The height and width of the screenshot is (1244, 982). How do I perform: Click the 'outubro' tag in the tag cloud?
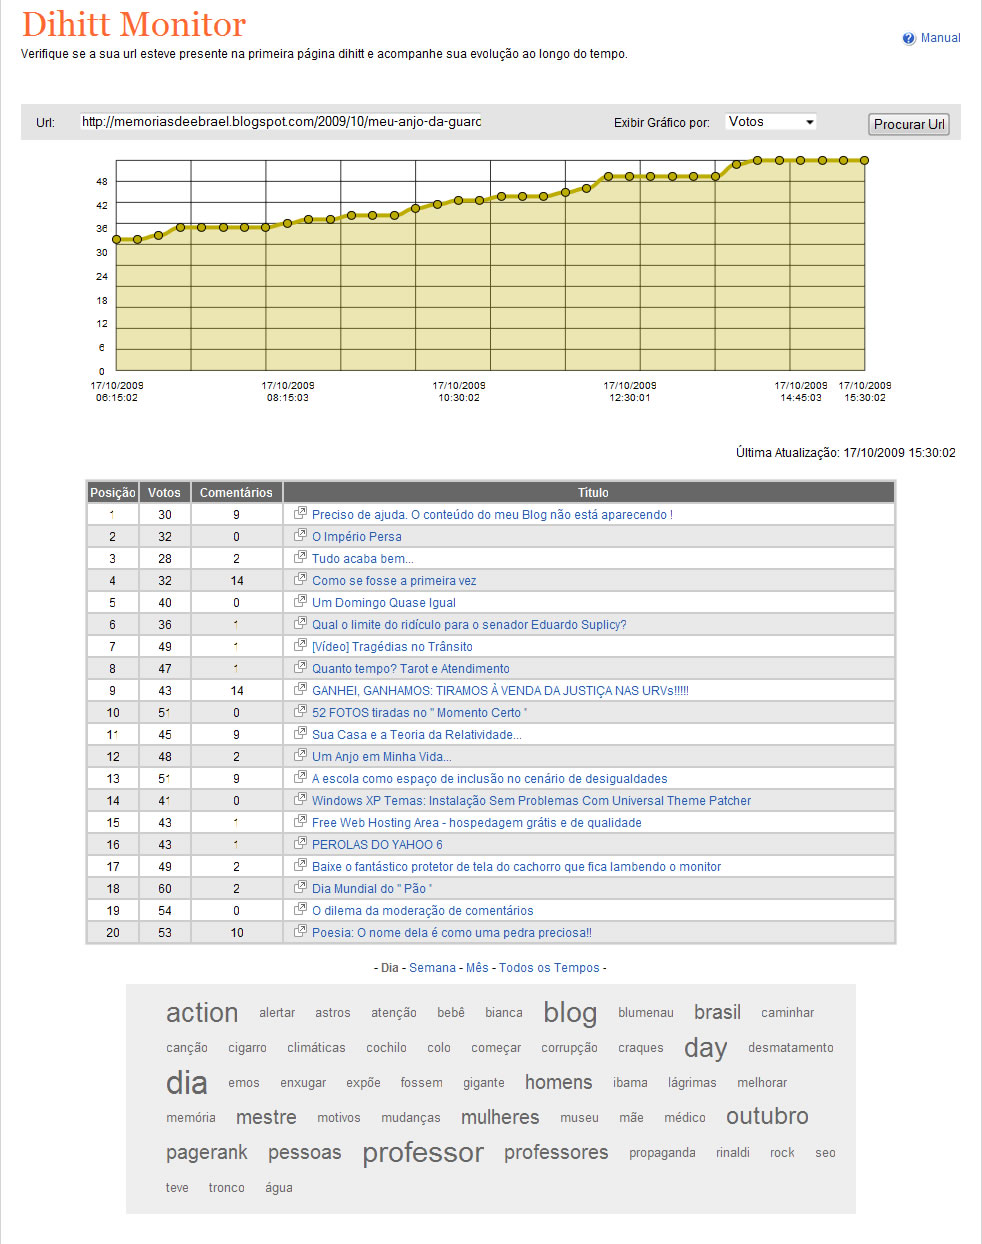pyautogui.click(x=767, y=1117)
